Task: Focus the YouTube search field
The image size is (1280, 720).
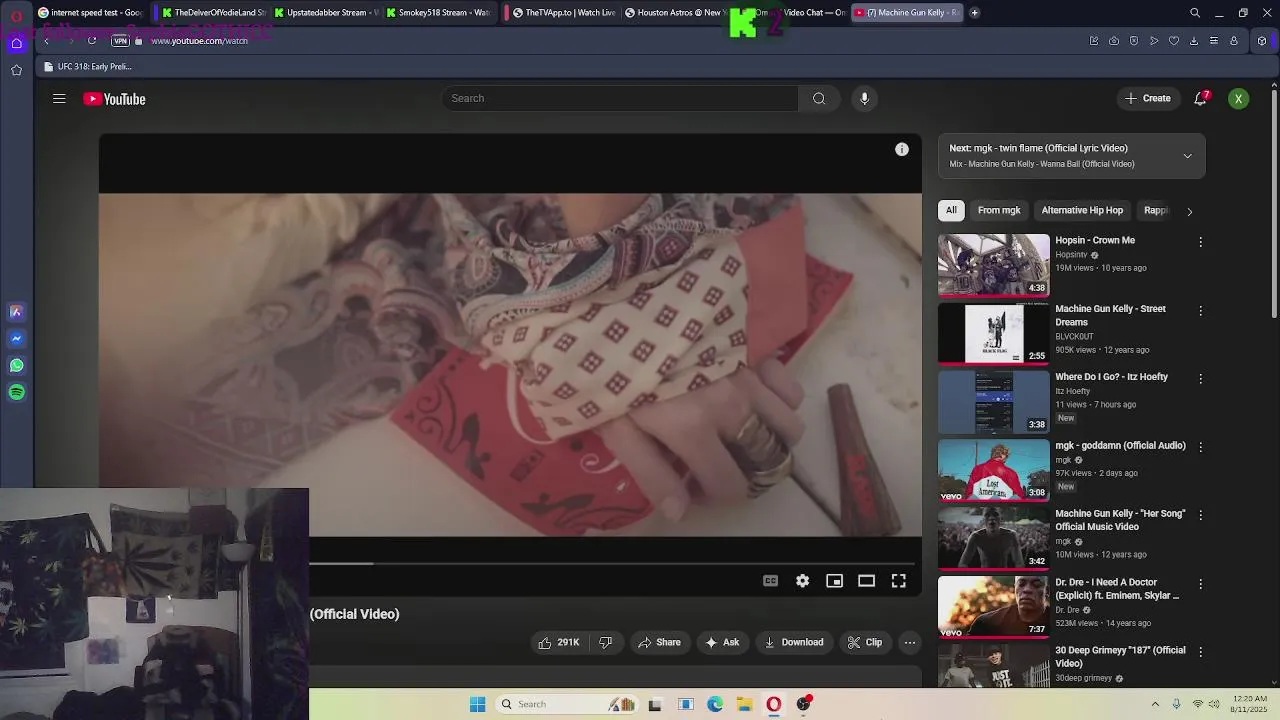Action: [620, 98]
